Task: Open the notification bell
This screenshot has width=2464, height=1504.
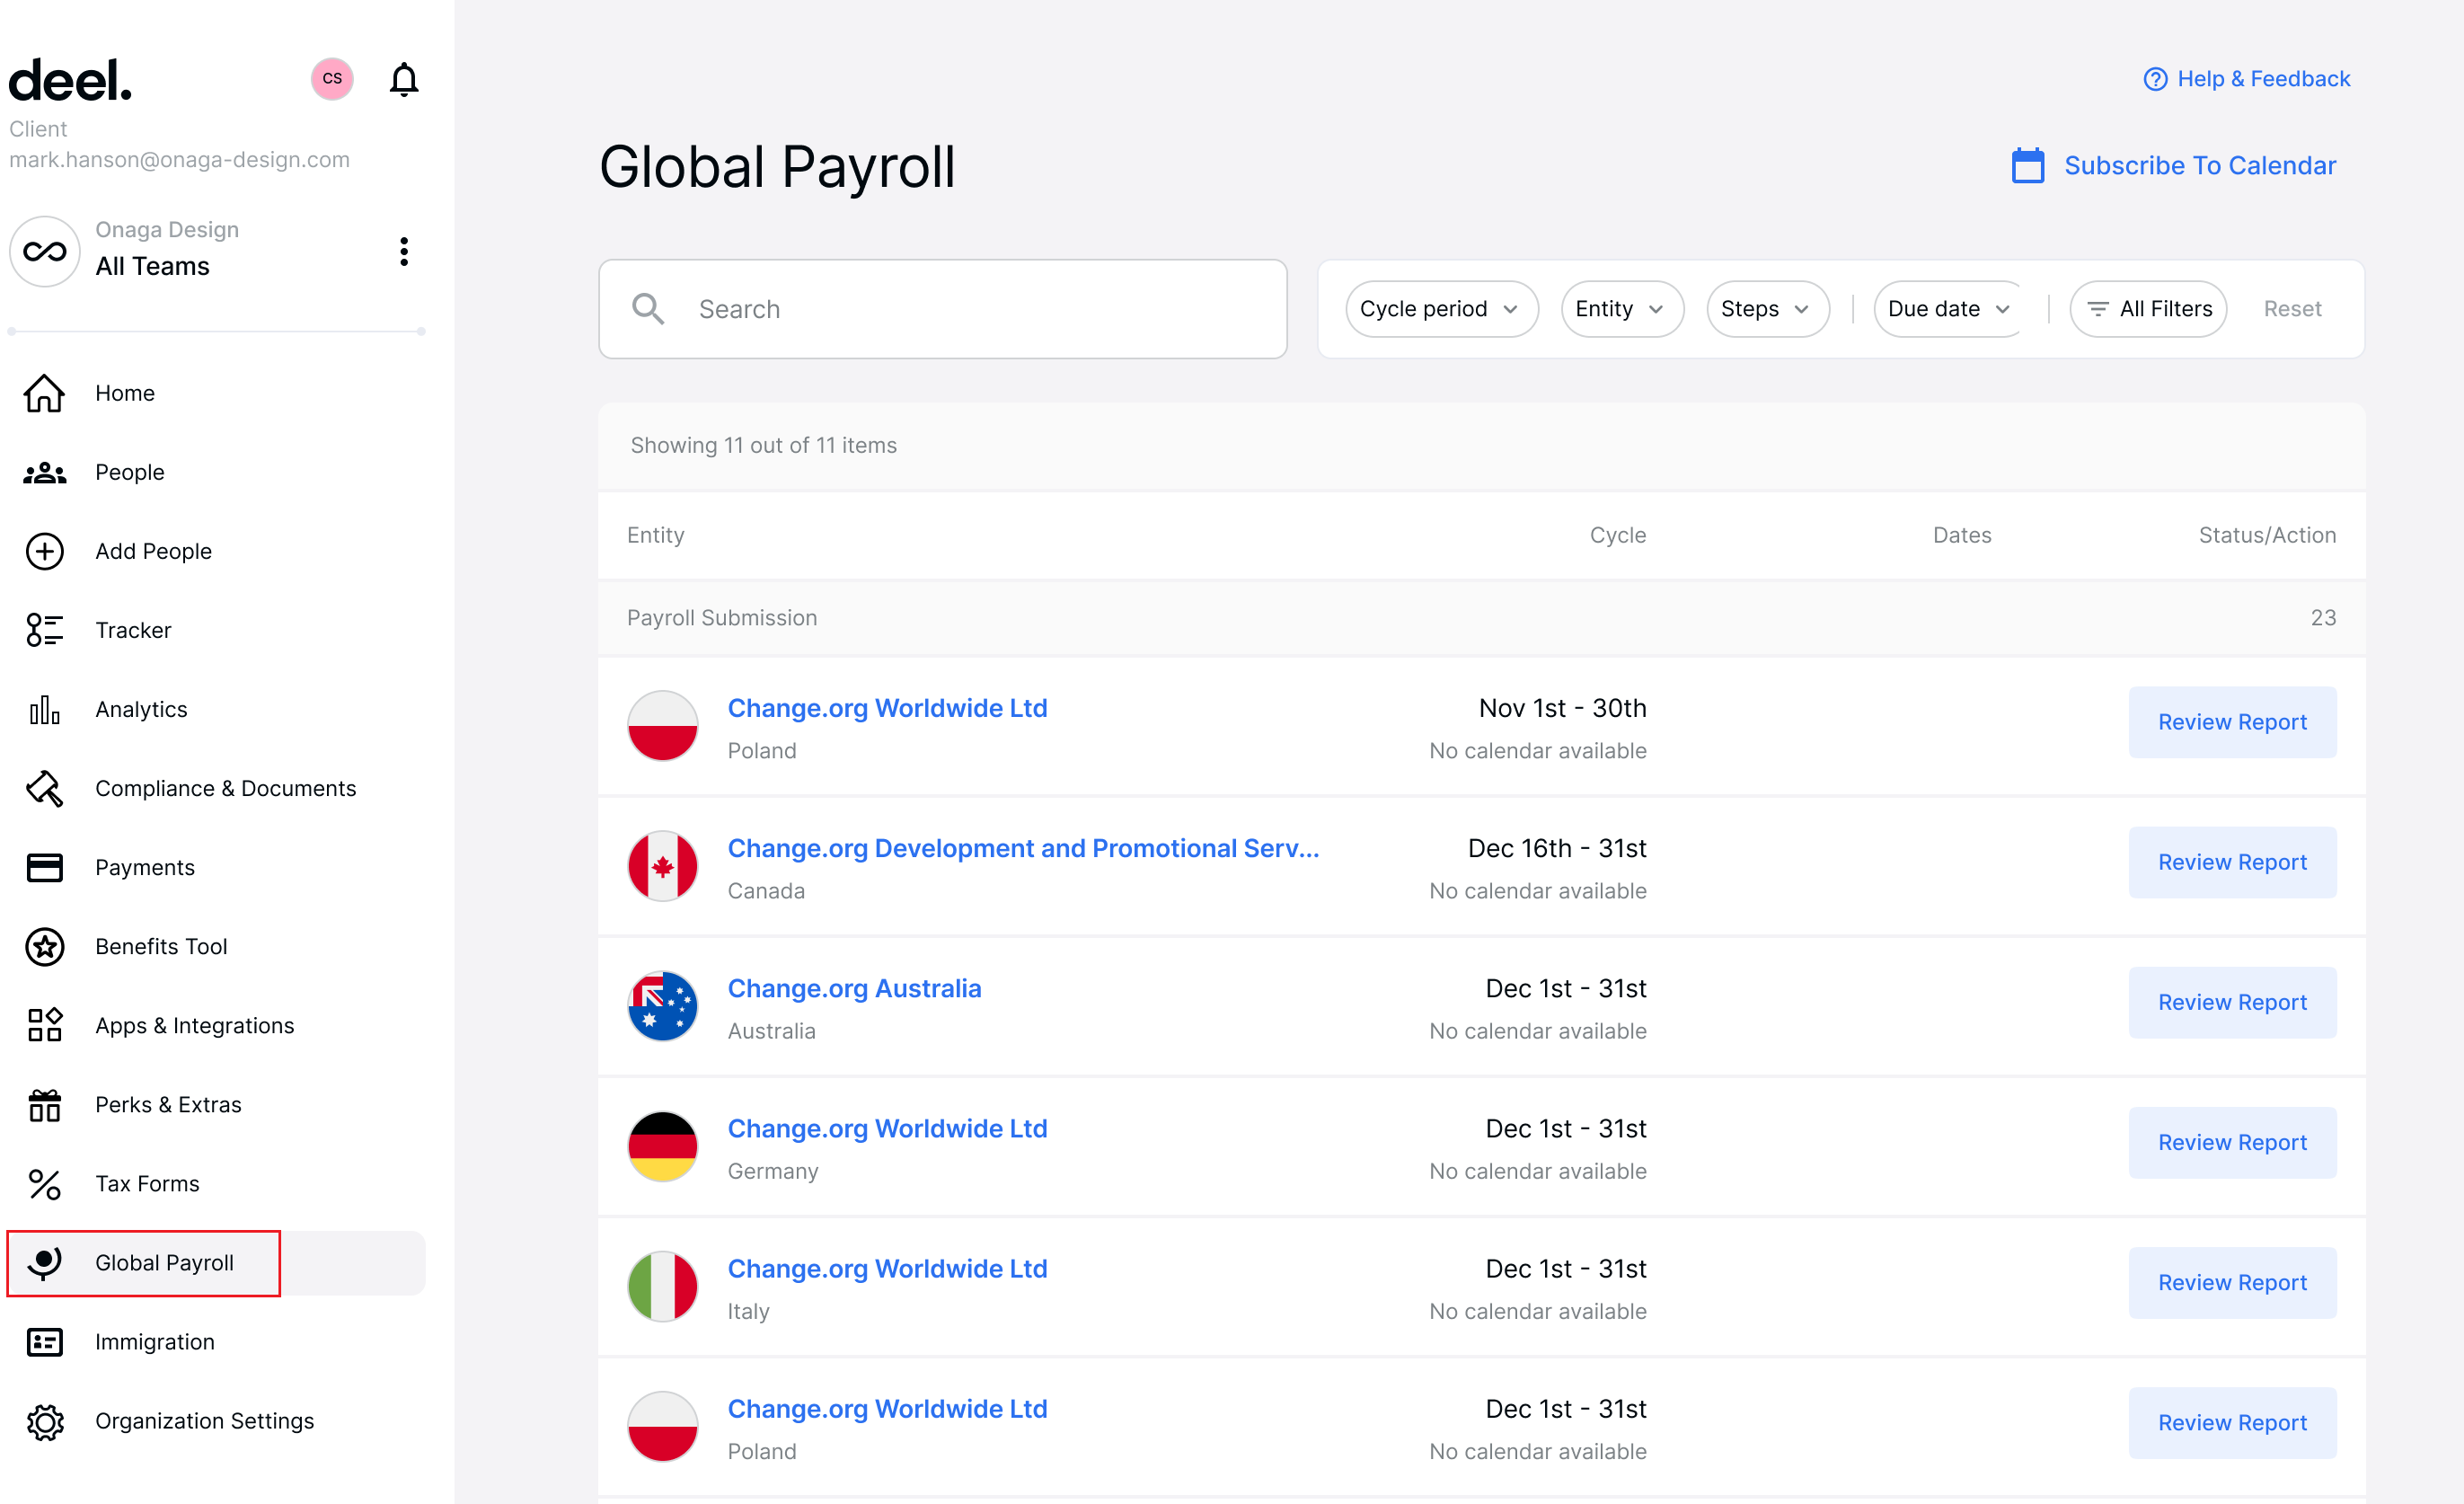Action: 404,78
